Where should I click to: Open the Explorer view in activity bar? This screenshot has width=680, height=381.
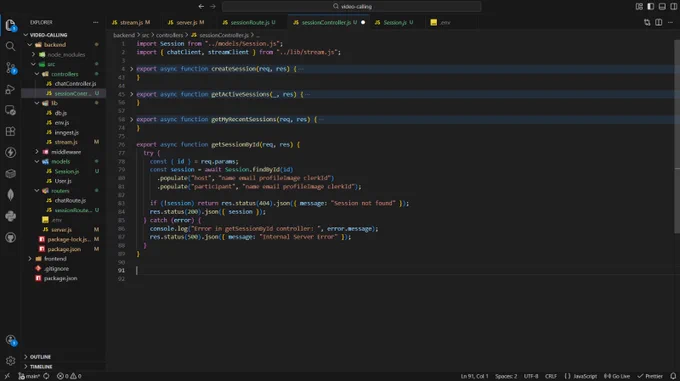tap(10, 25)
